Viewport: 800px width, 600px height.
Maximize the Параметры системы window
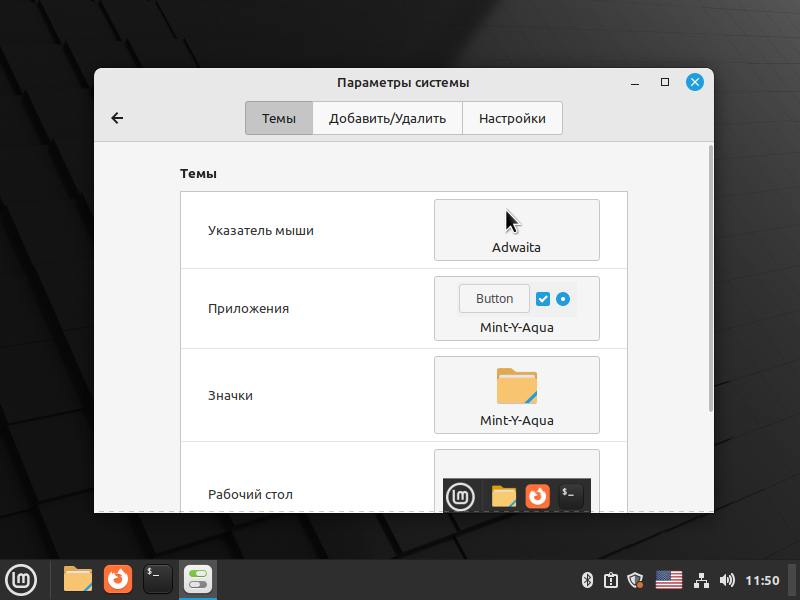tap(665, 82)
